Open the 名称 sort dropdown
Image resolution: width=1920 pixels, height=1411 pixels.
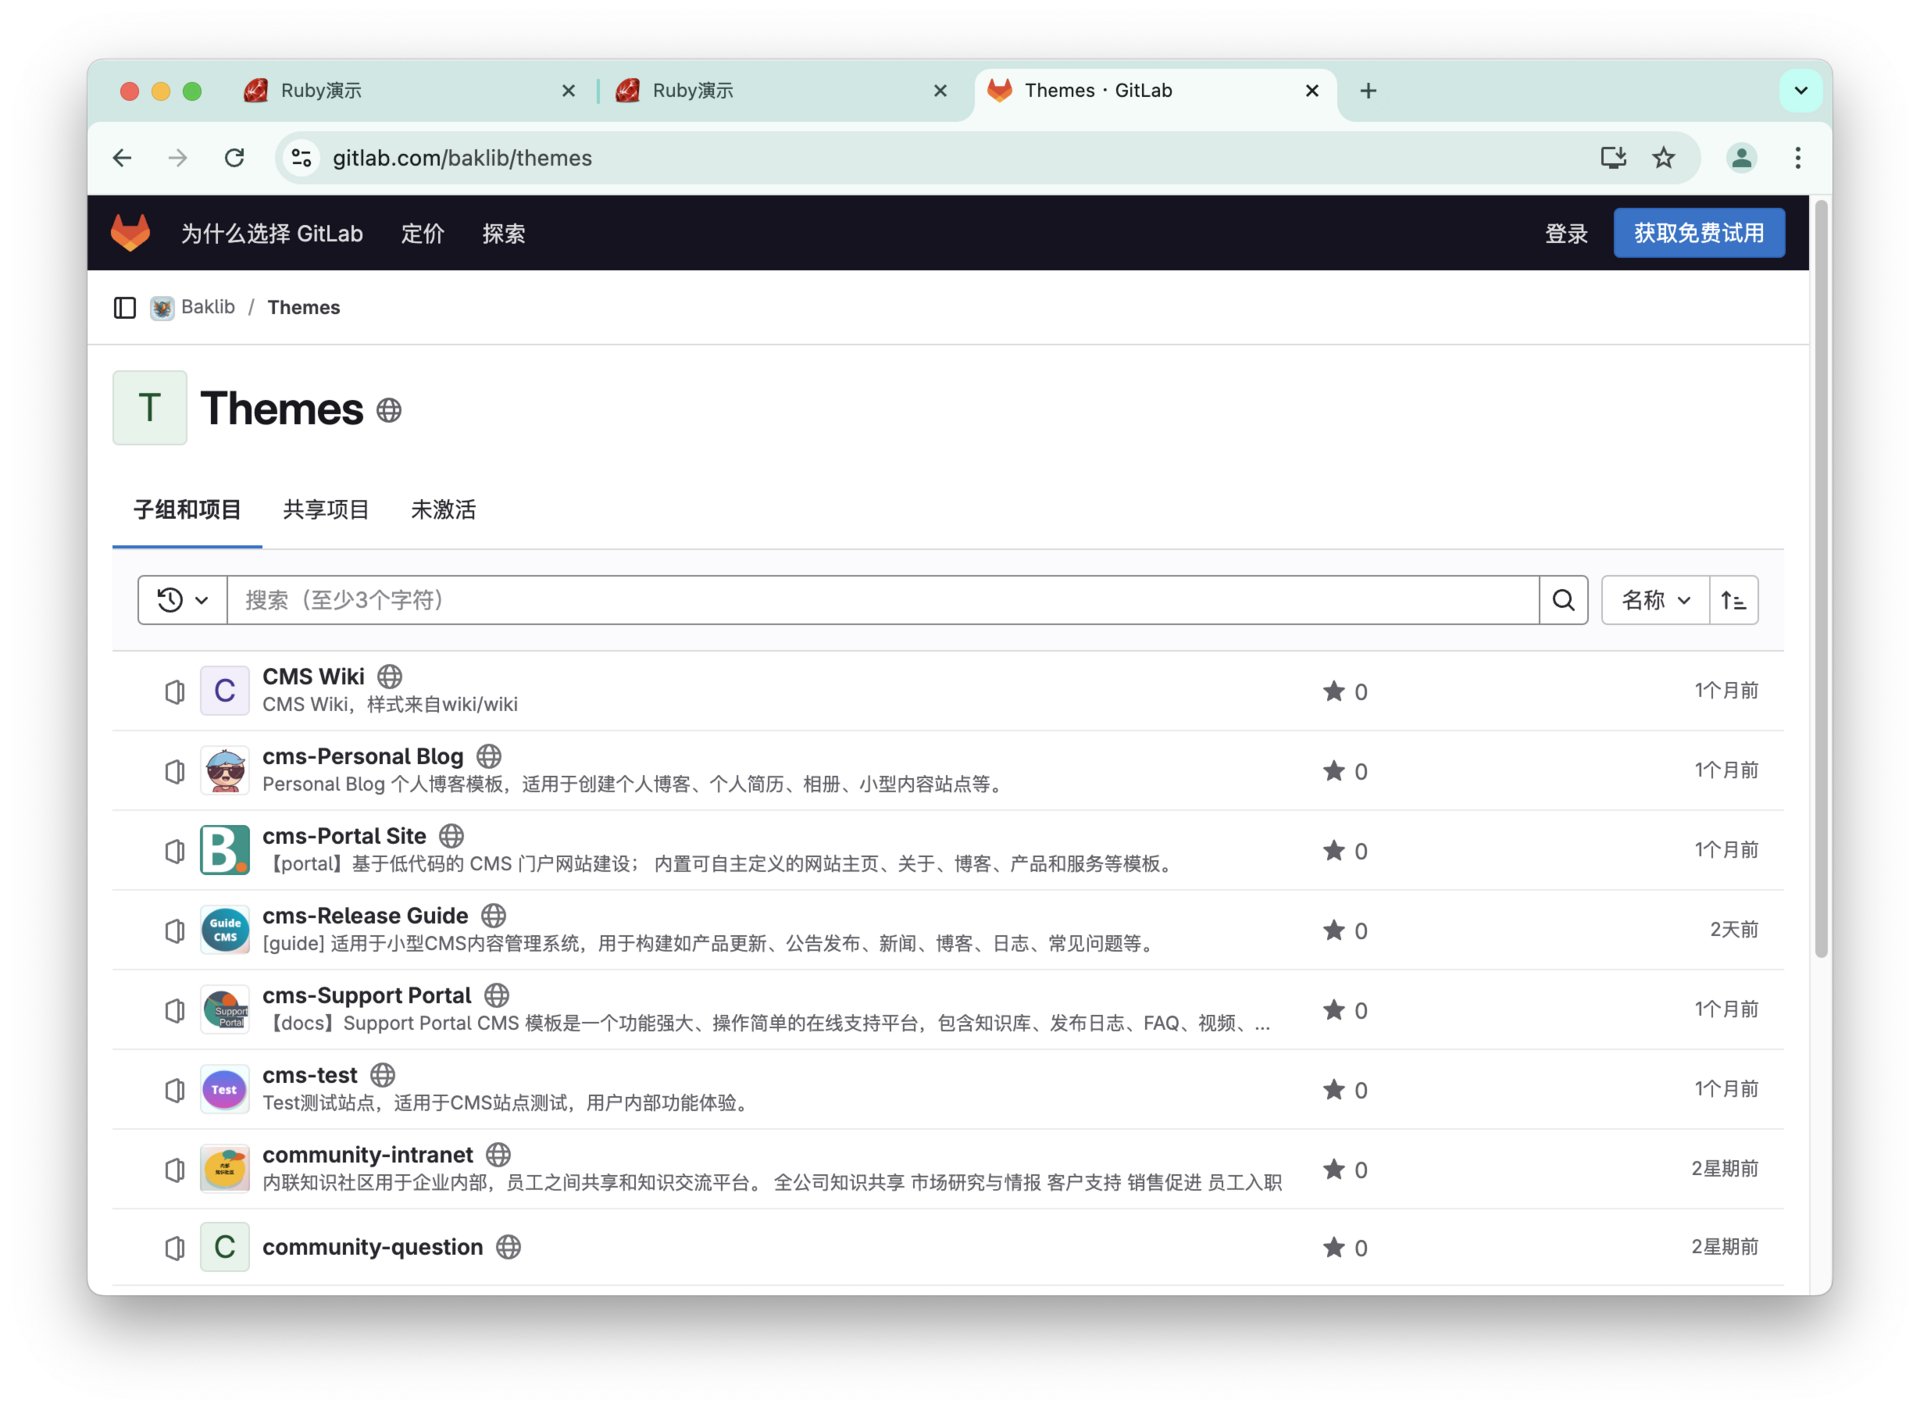[x=1655, y=600]
